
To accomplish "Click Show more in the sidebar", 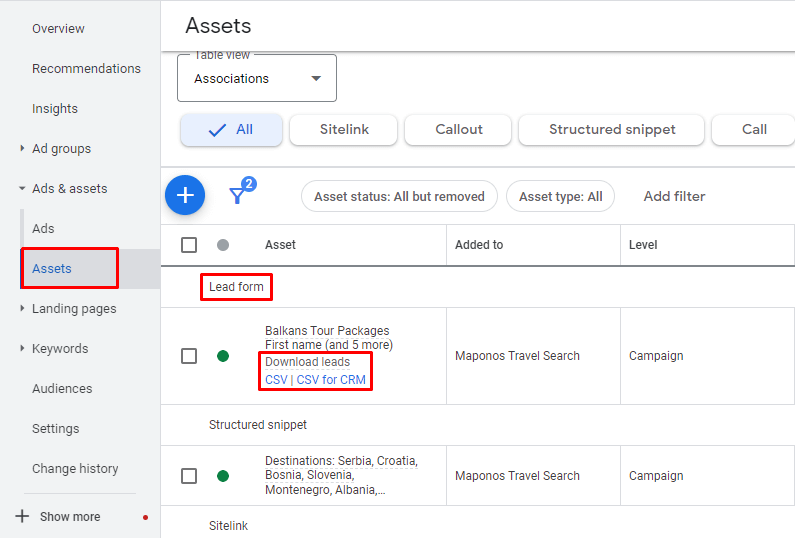I will pos(70,517).
